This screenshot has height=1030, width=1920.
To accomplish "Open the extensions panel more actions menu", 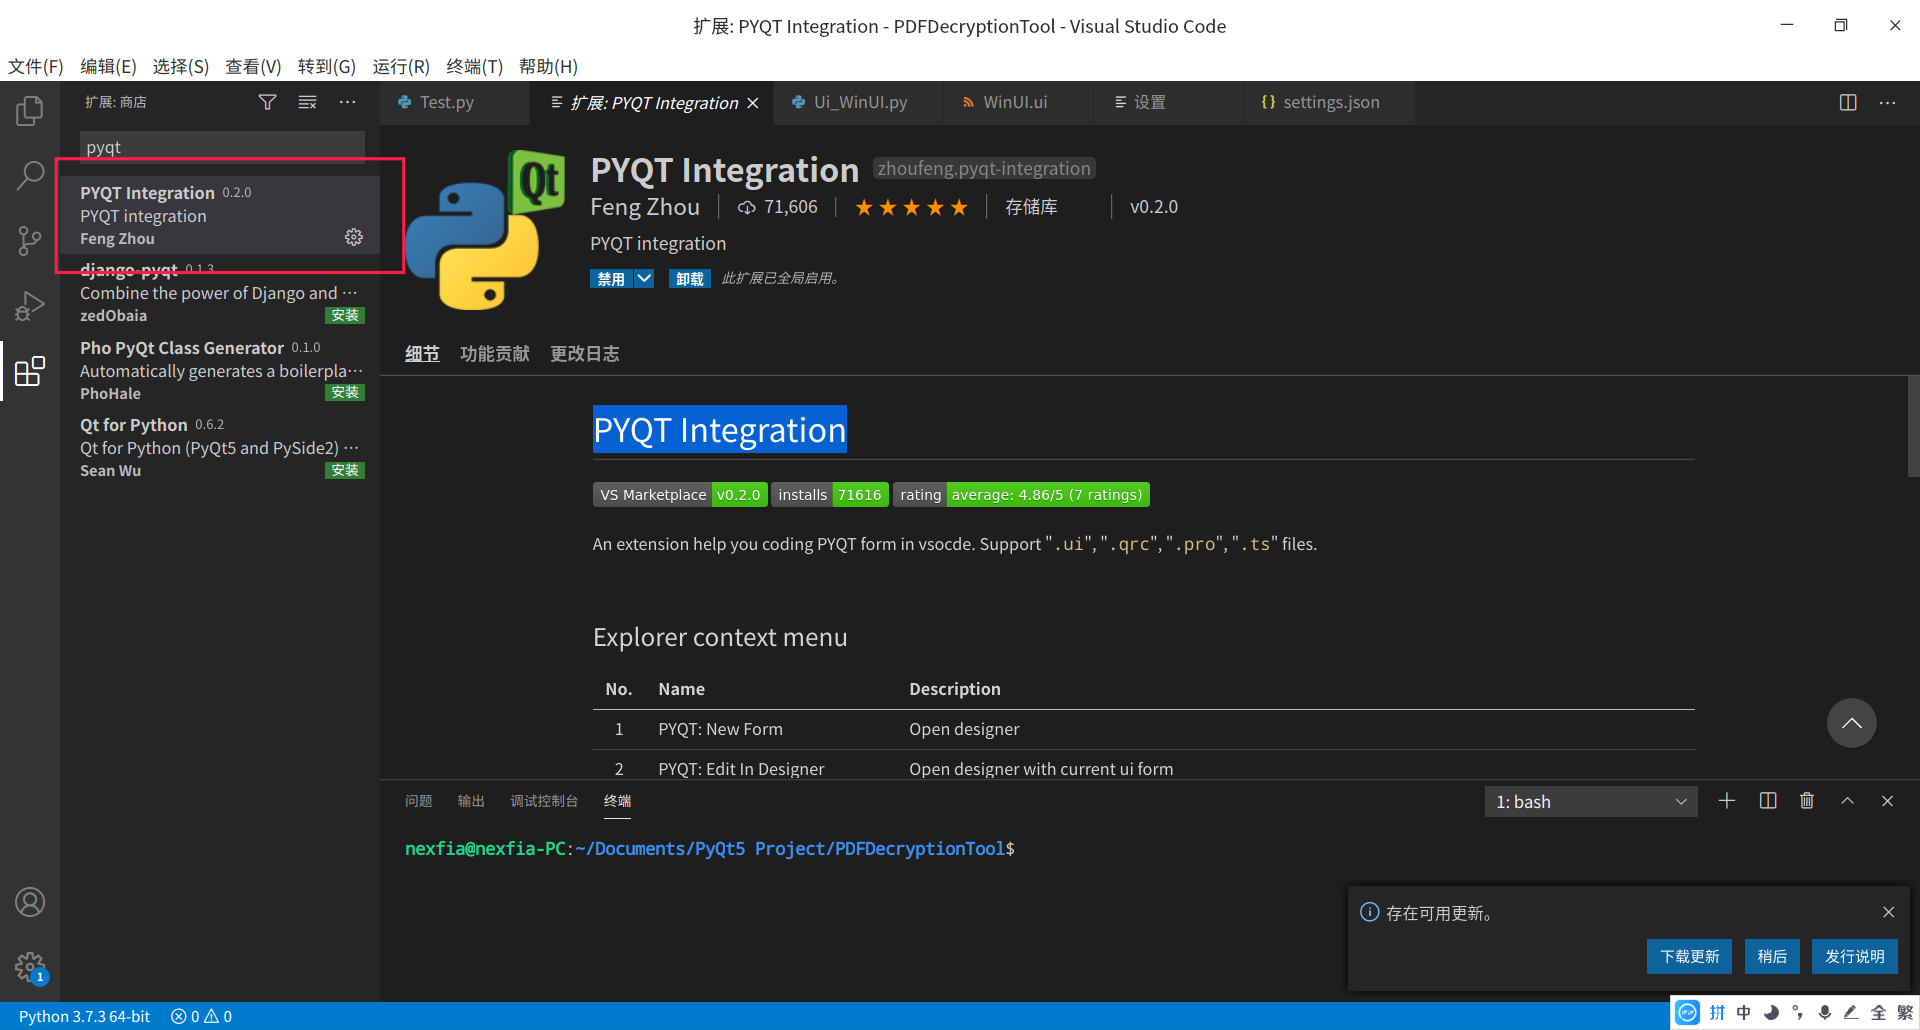I will 347,102.
